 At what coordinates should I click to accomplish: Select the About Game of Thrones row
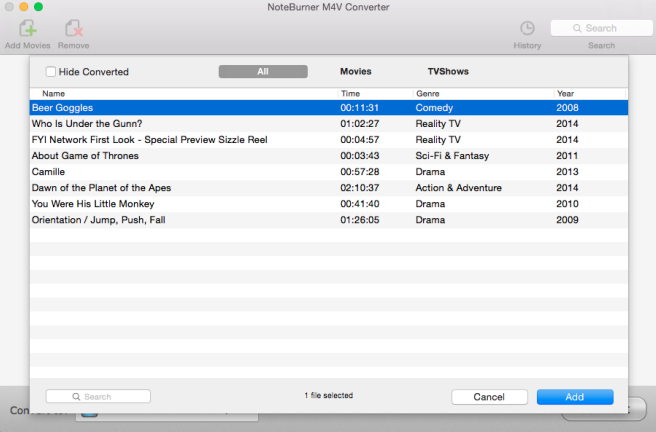click(x=85, y=156)
